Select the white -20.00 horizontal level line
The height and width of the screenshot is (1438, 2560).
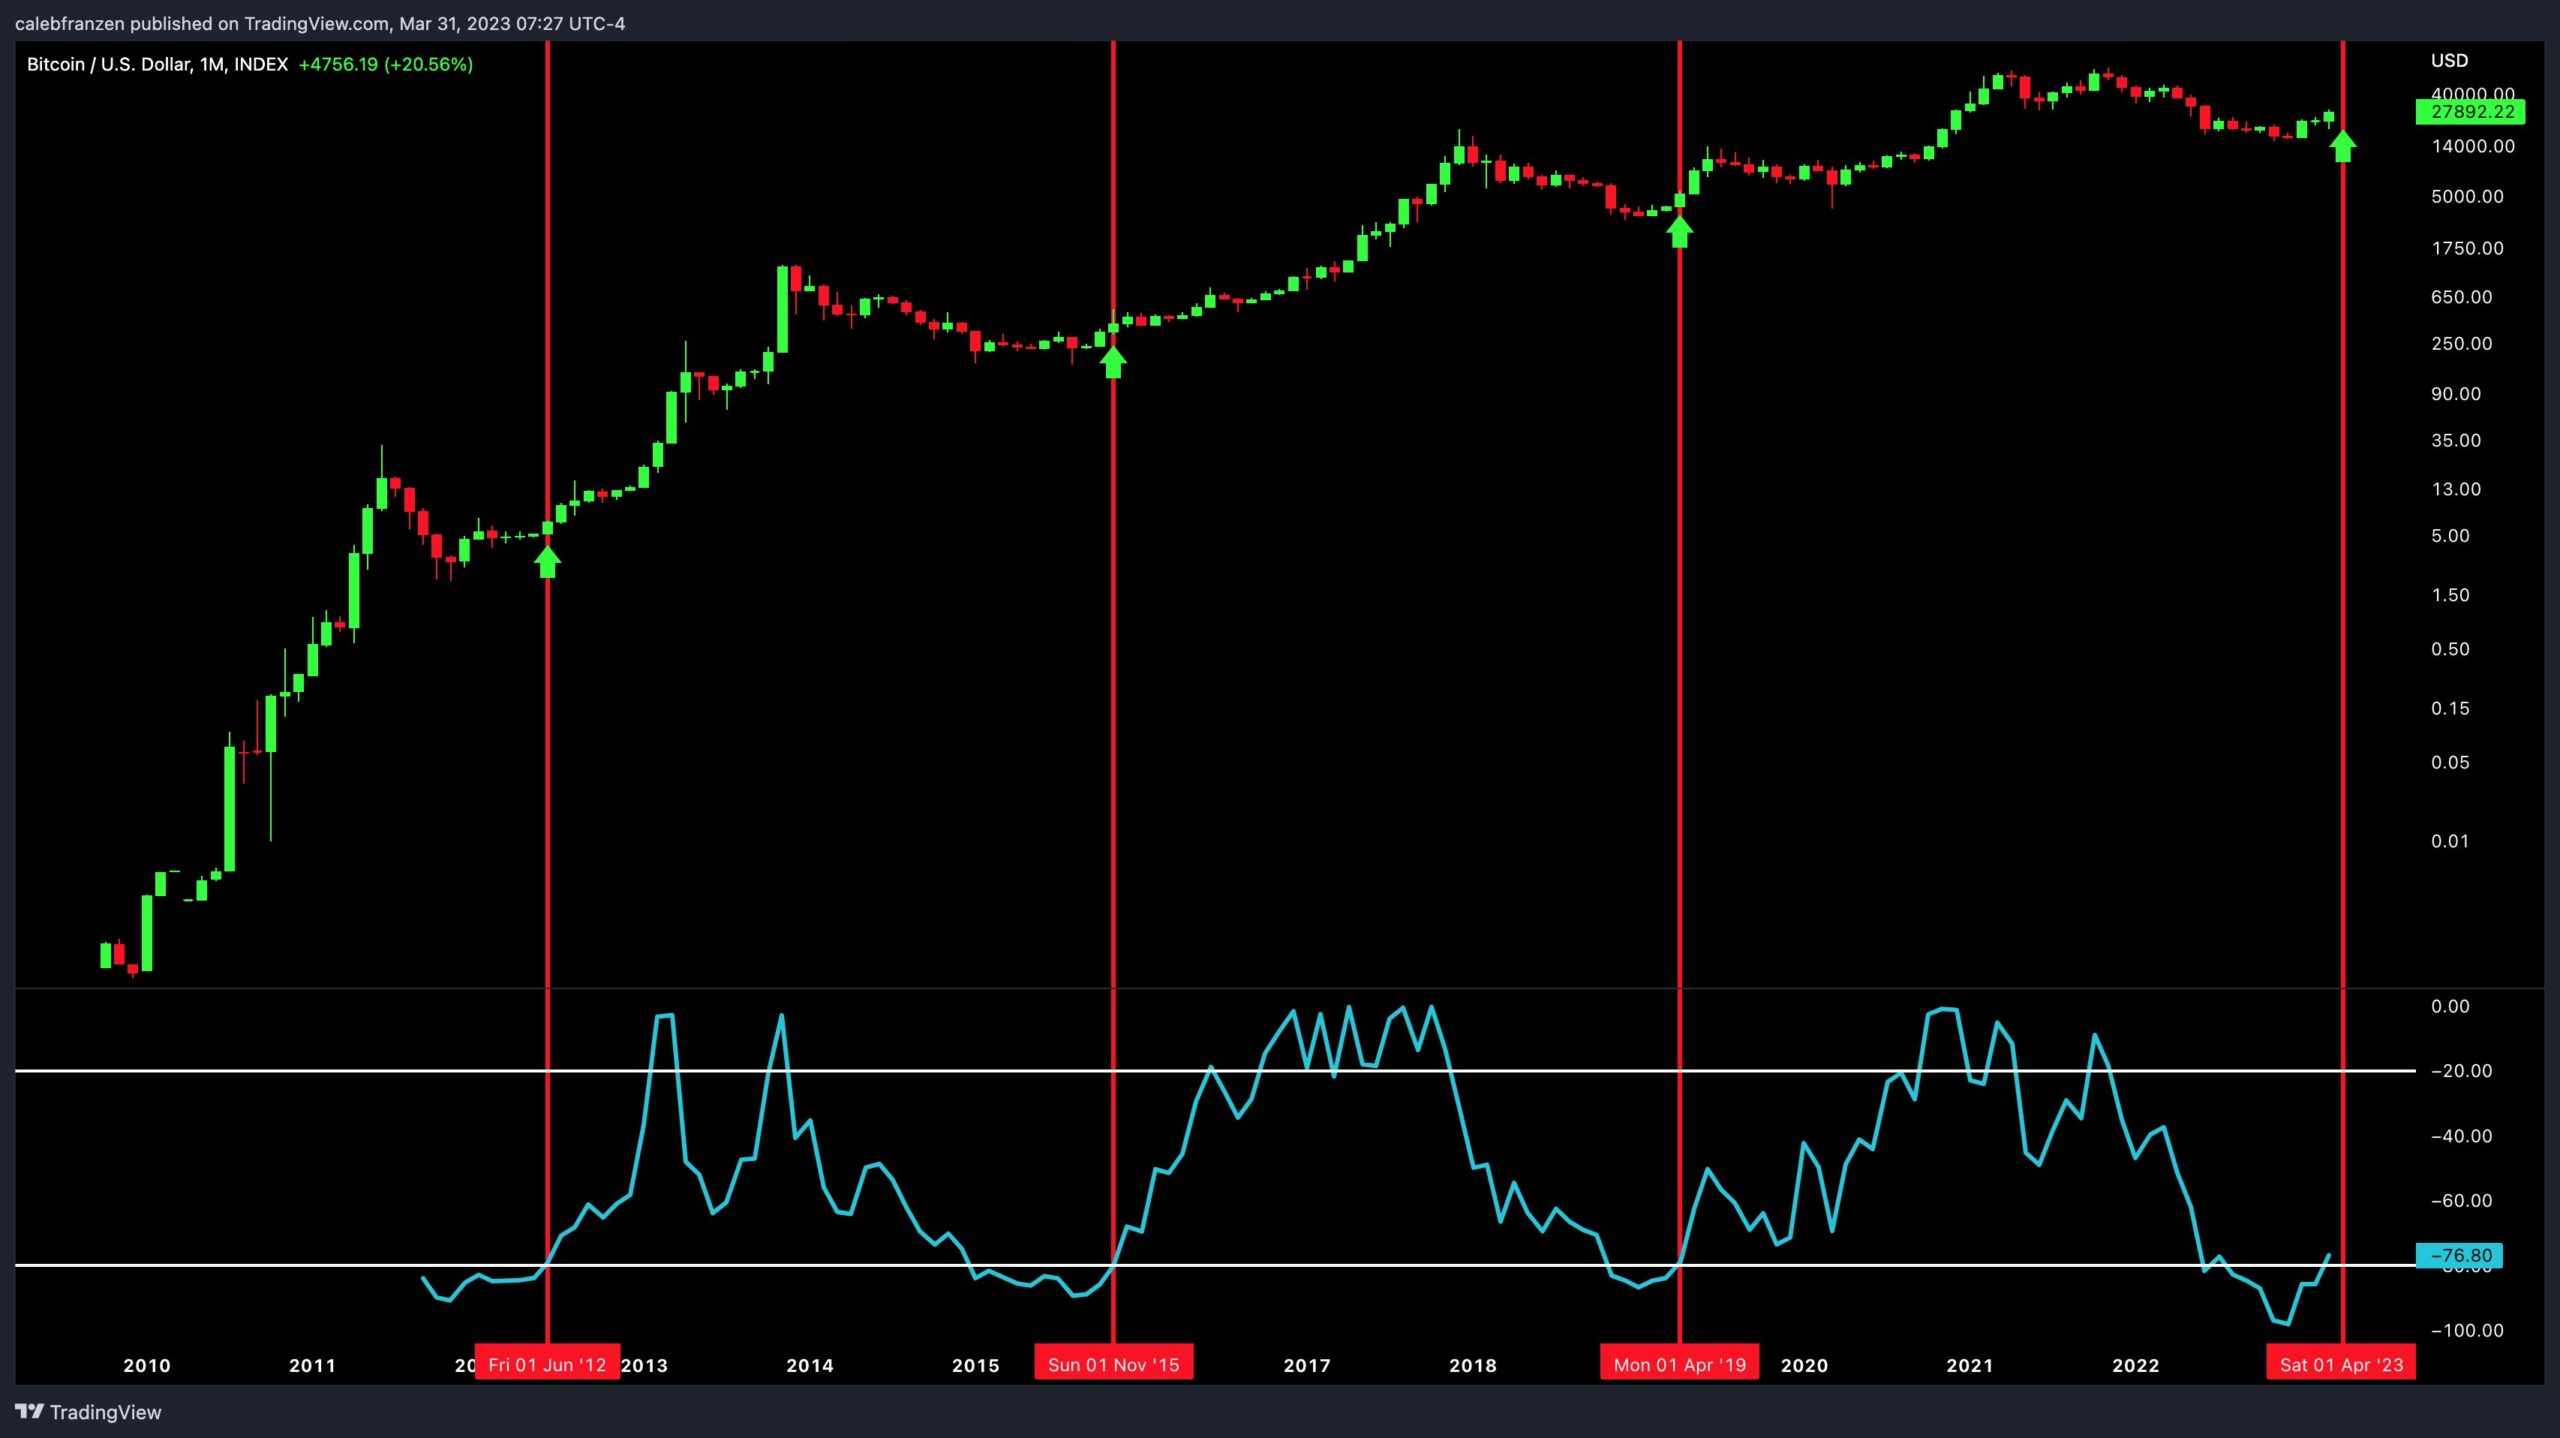(x=900, y=1071)
